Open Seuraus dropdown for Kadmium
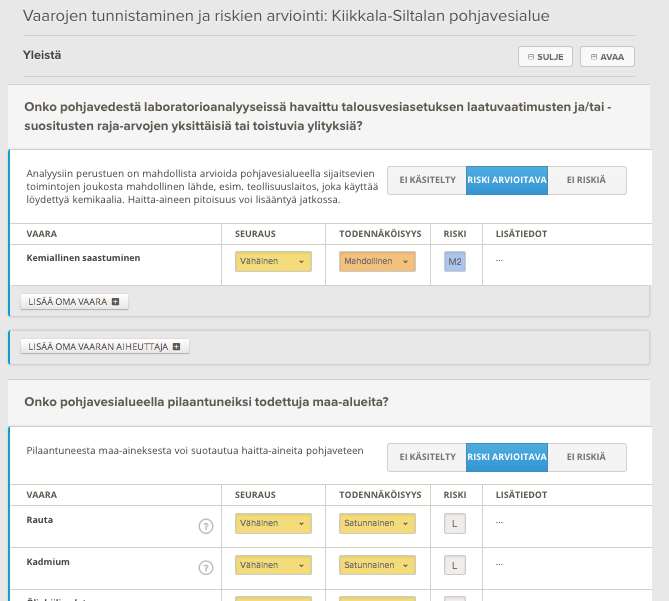This screenshot has height=601, width=669. tap(273, 565)
